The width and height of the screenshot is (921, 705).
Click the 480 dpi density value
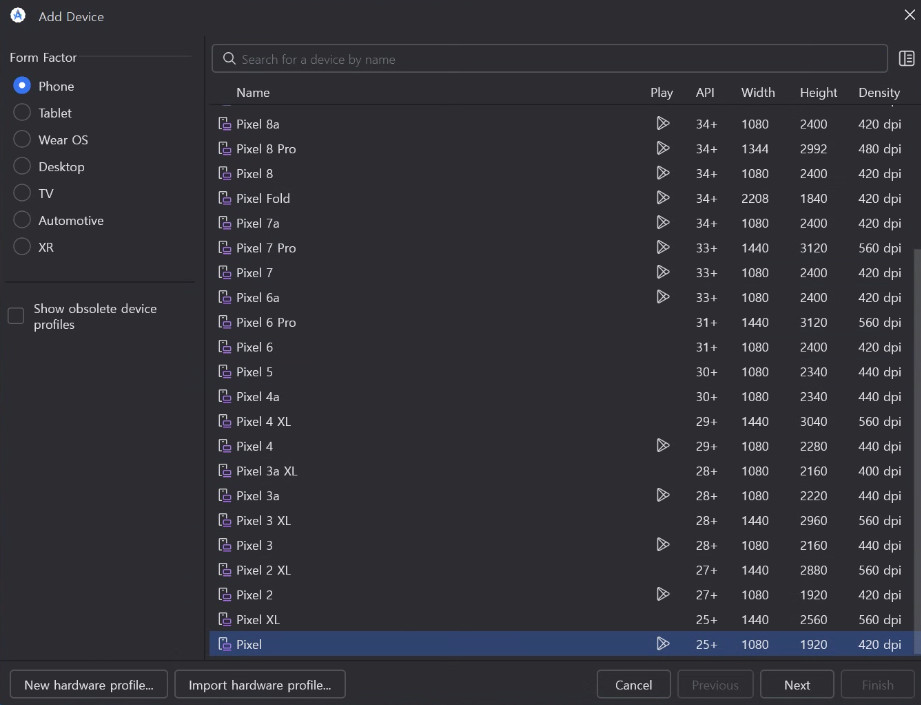click(879, 149)
